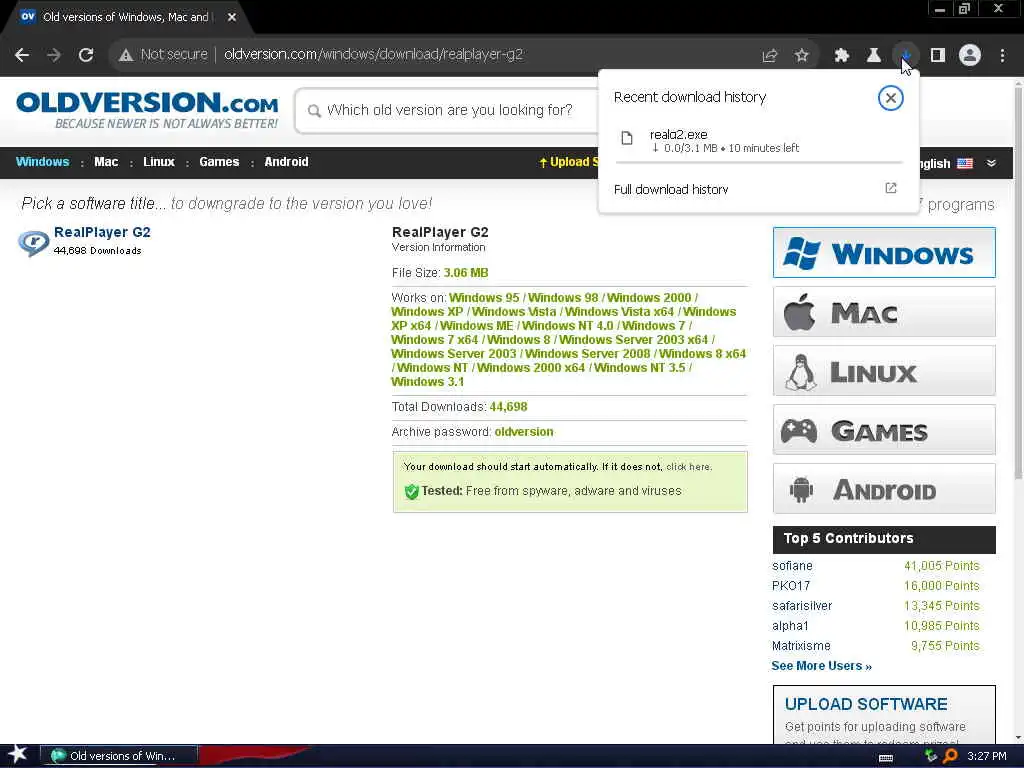Open realg2.exe download entry
This screenshot has width=1024, height=768.
(x=758, y=140)
